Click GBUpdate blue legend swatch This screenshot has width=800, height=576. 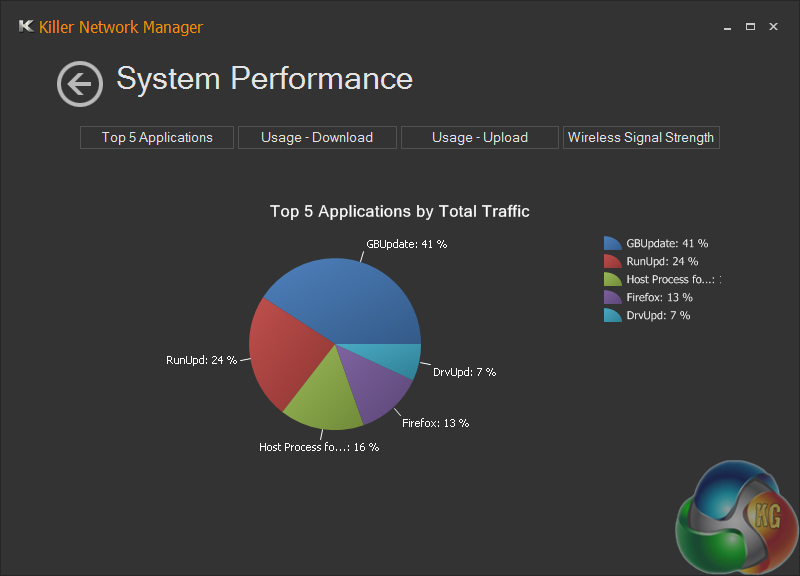(612, 243)
